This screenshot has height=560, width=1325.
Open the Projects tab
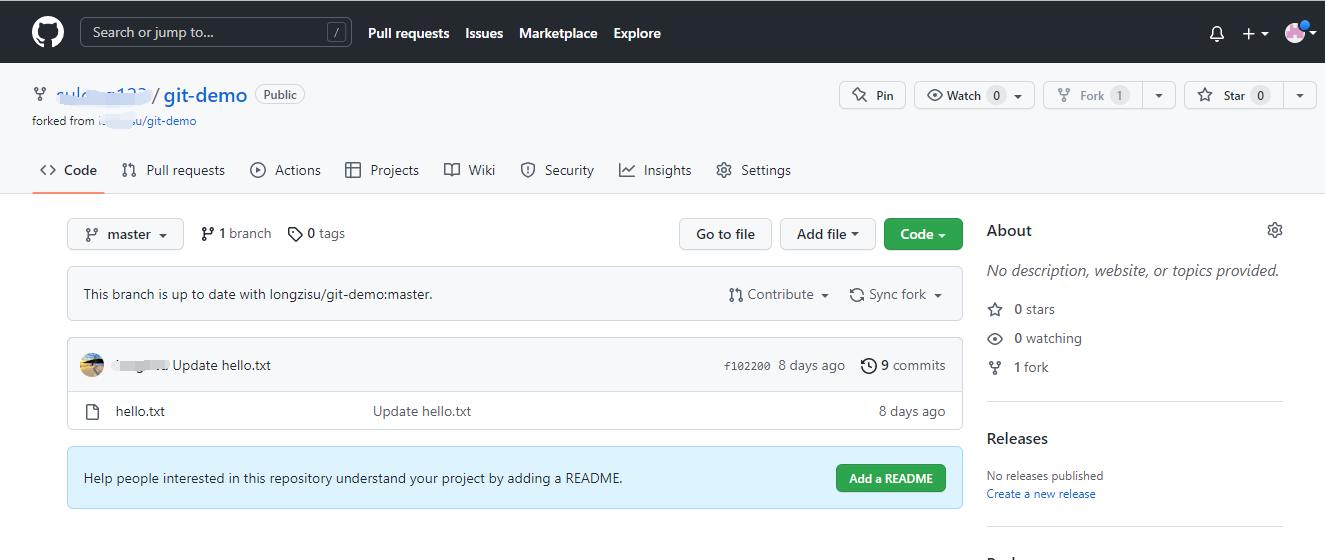point(381,170)
